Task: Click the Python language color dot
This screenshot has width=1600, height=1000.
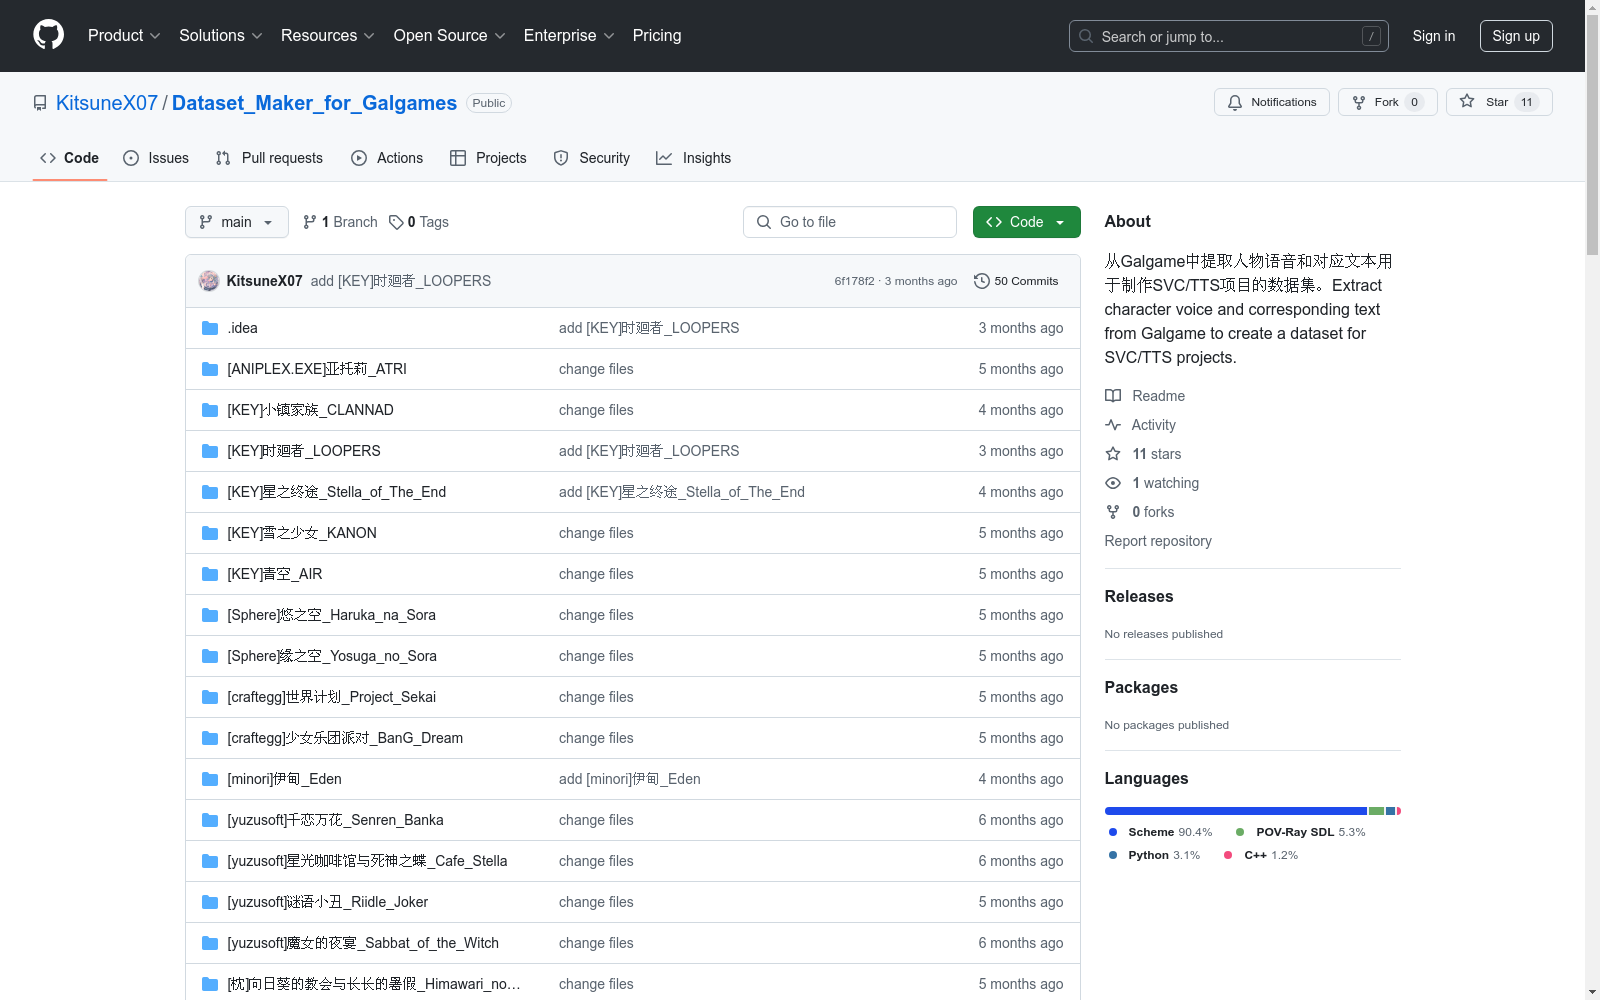Action: [x=1113, y=855]
